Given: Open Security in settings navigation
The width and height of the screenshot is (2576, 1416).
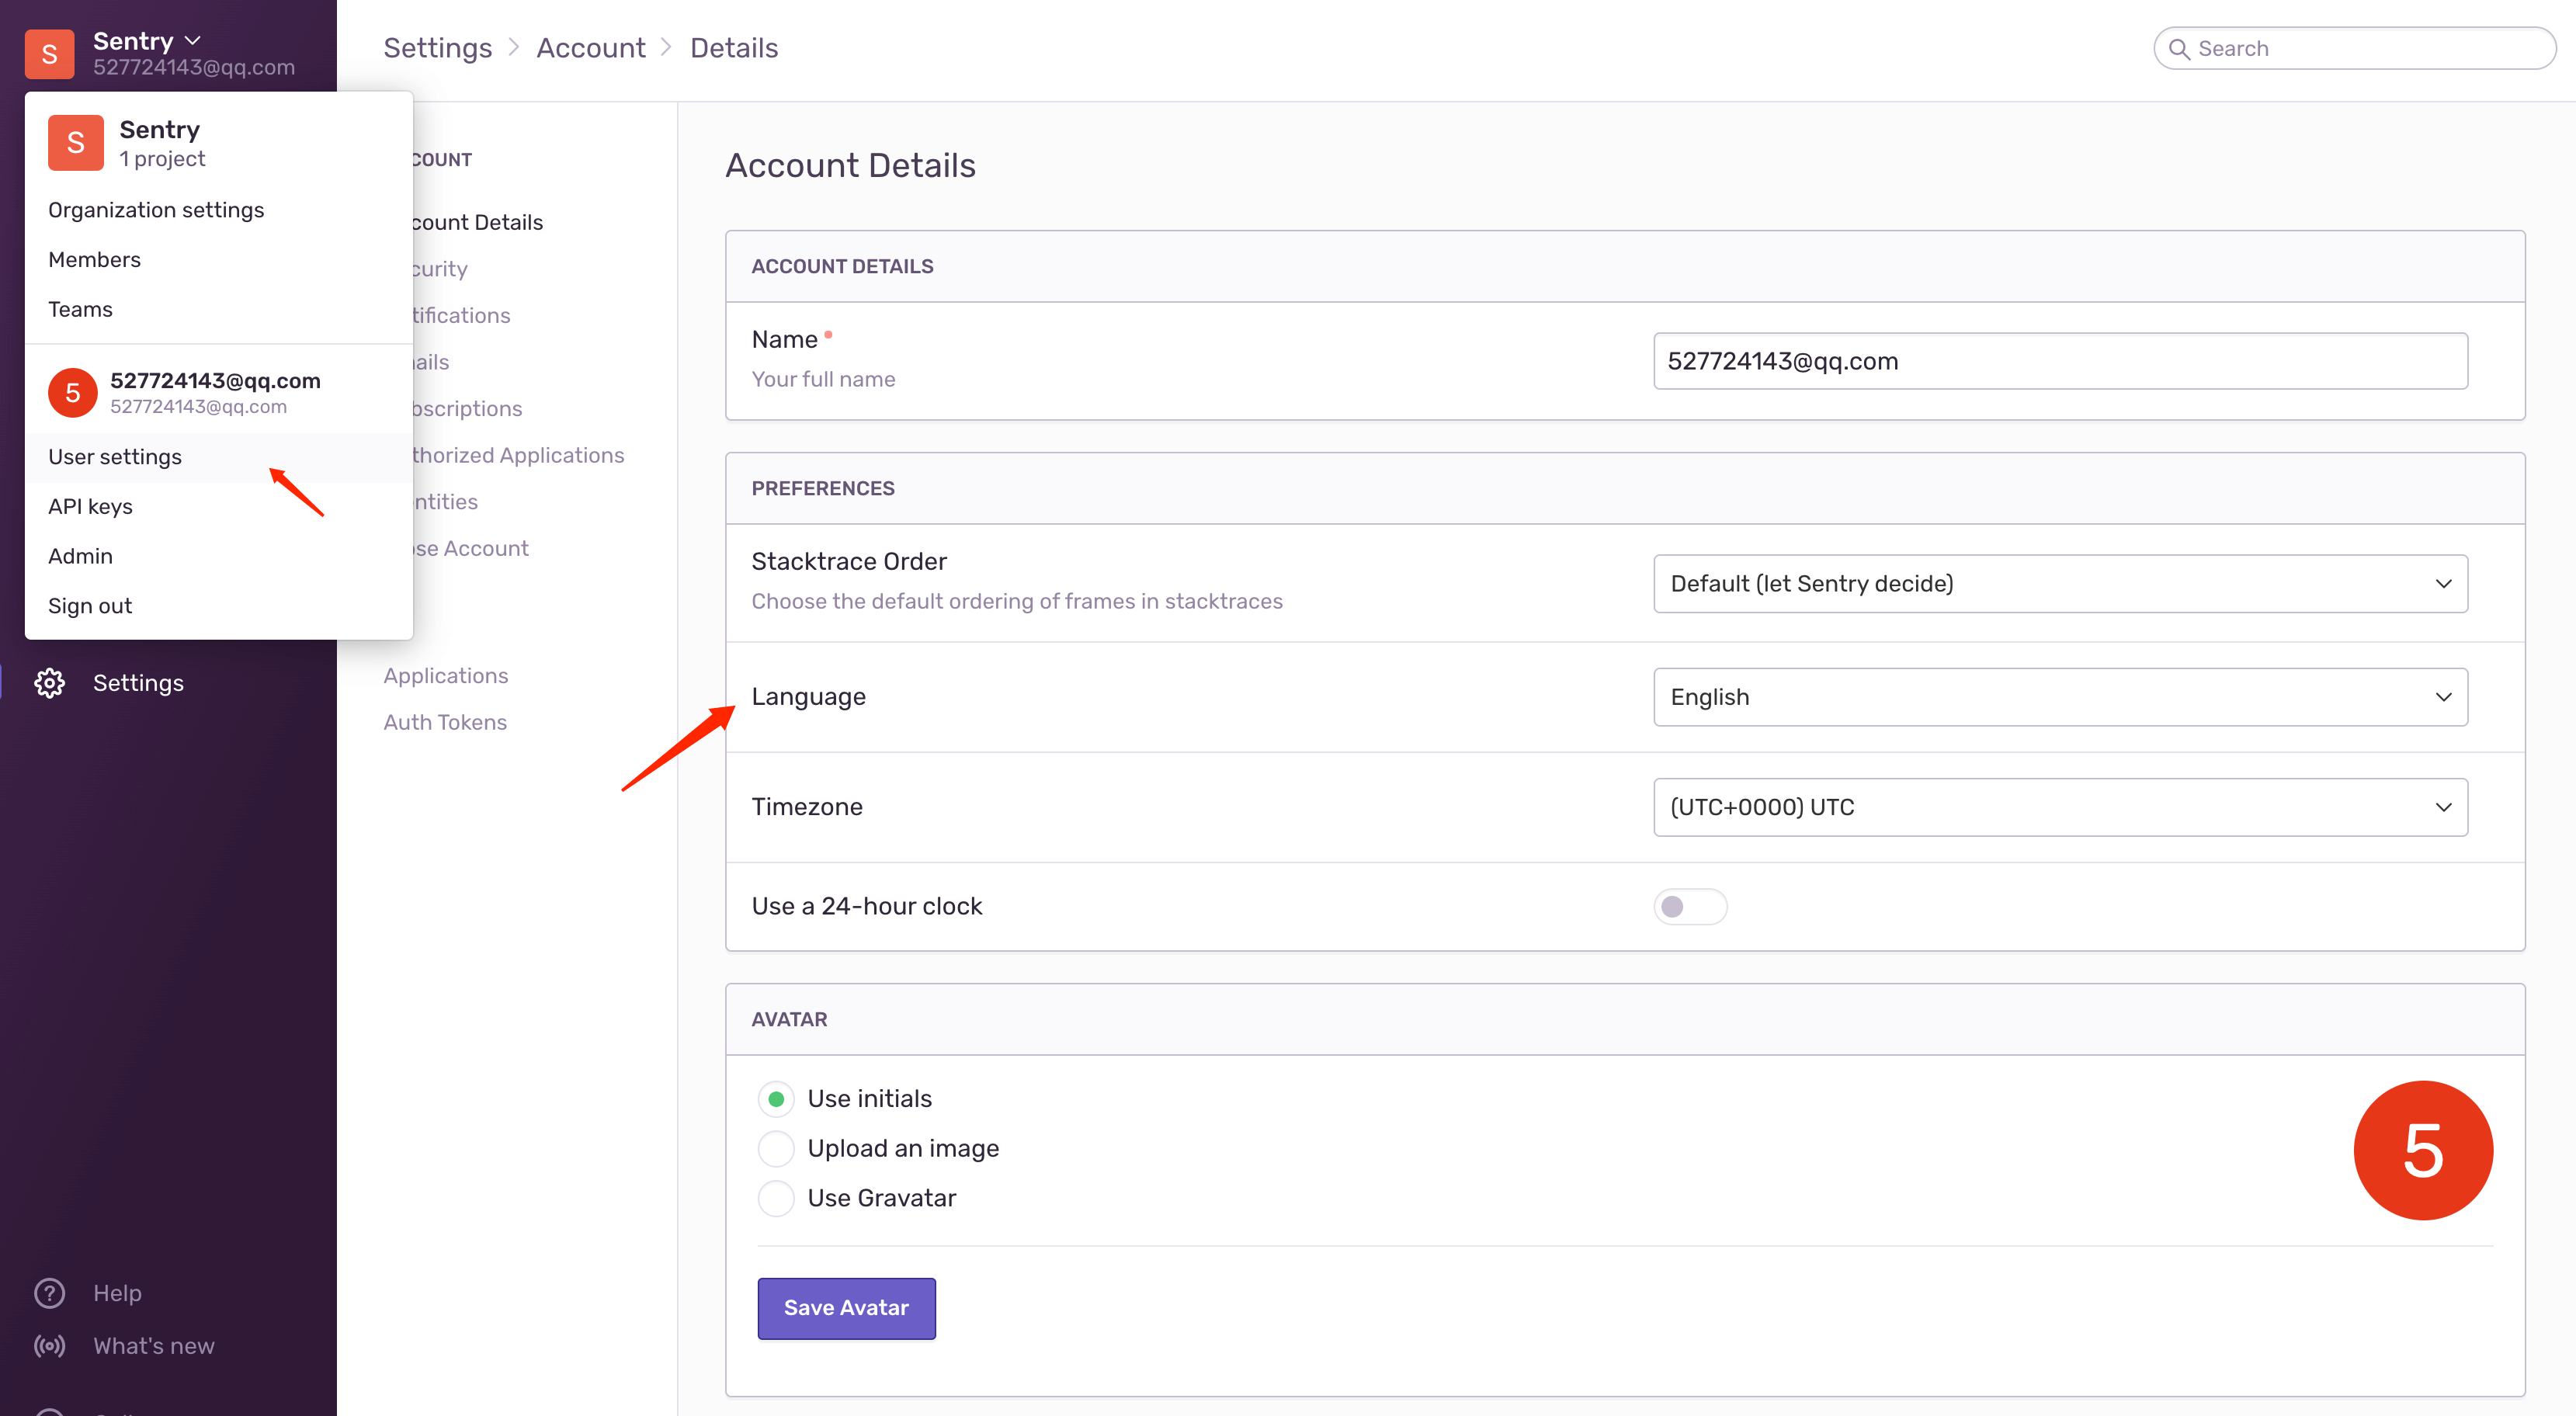Looking at the screenshot, I should tap(439, 269).
